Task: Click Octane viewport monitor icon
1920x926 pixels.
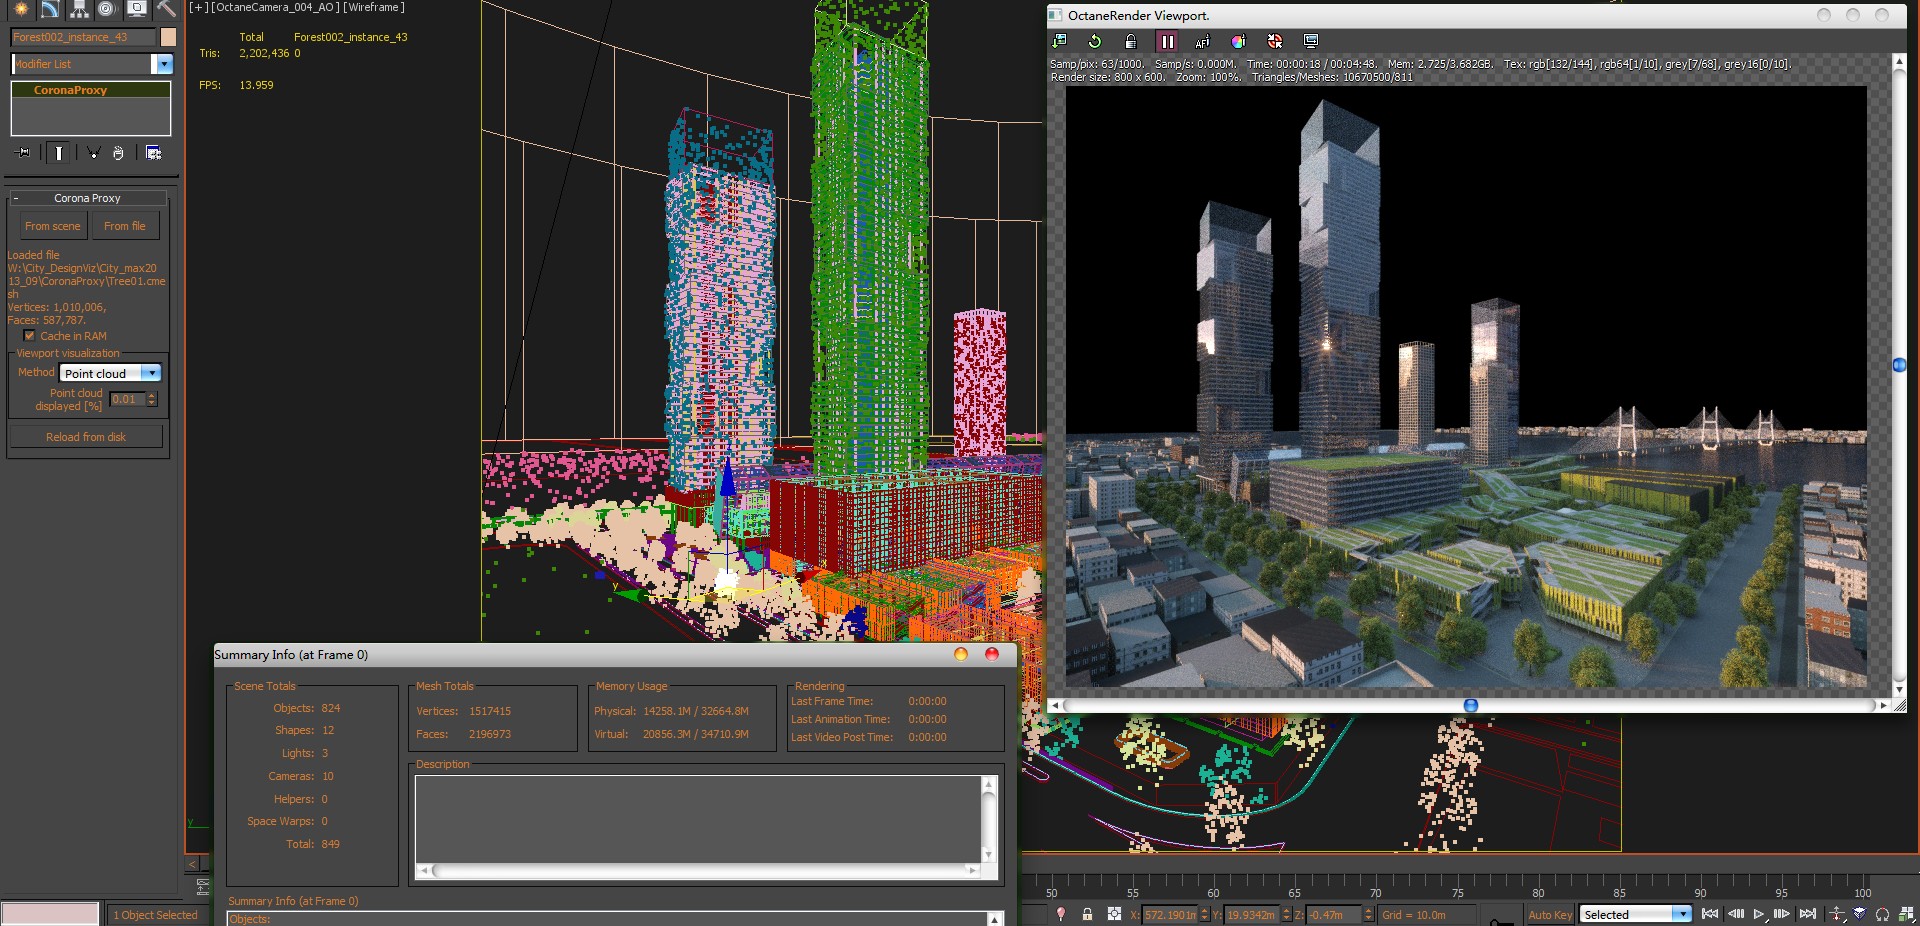Action: pos(1310,41)
